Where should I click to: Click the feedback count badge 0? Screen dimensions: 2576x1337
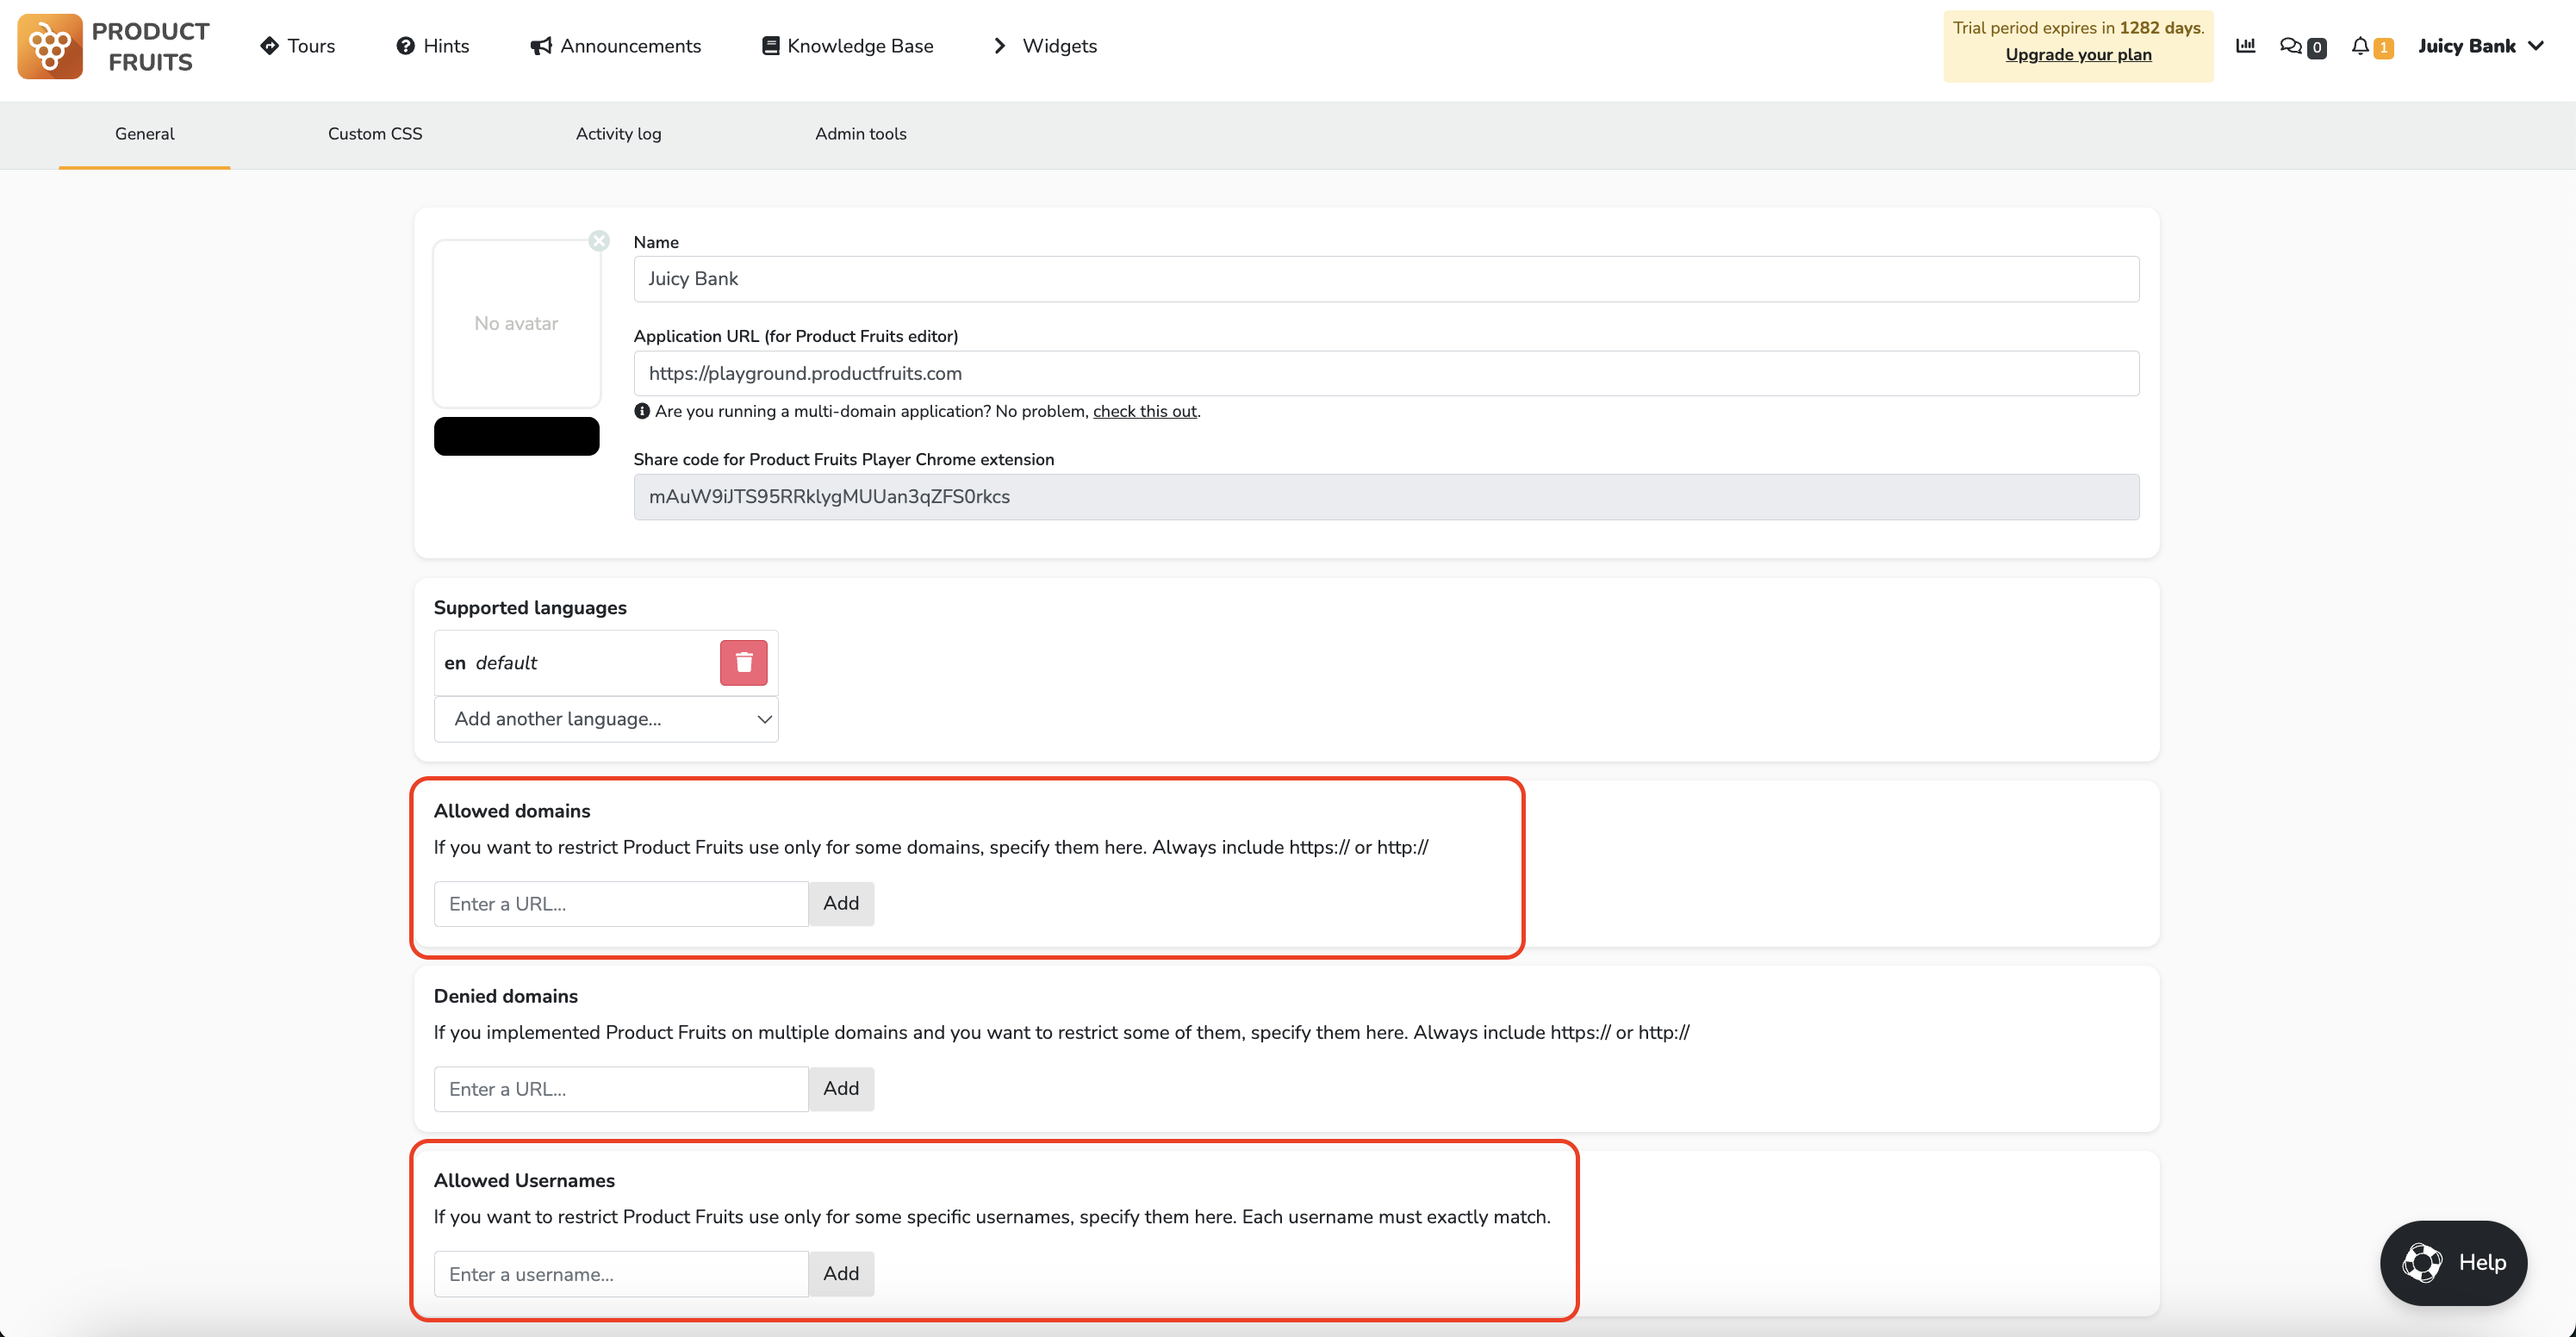[x=2316, y=48]
